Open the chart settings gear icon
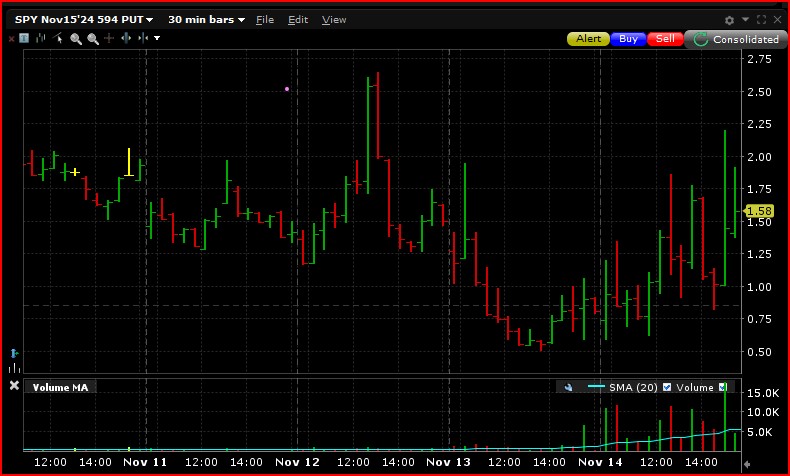This screenshot has width=790, height=476. [729, 20]
